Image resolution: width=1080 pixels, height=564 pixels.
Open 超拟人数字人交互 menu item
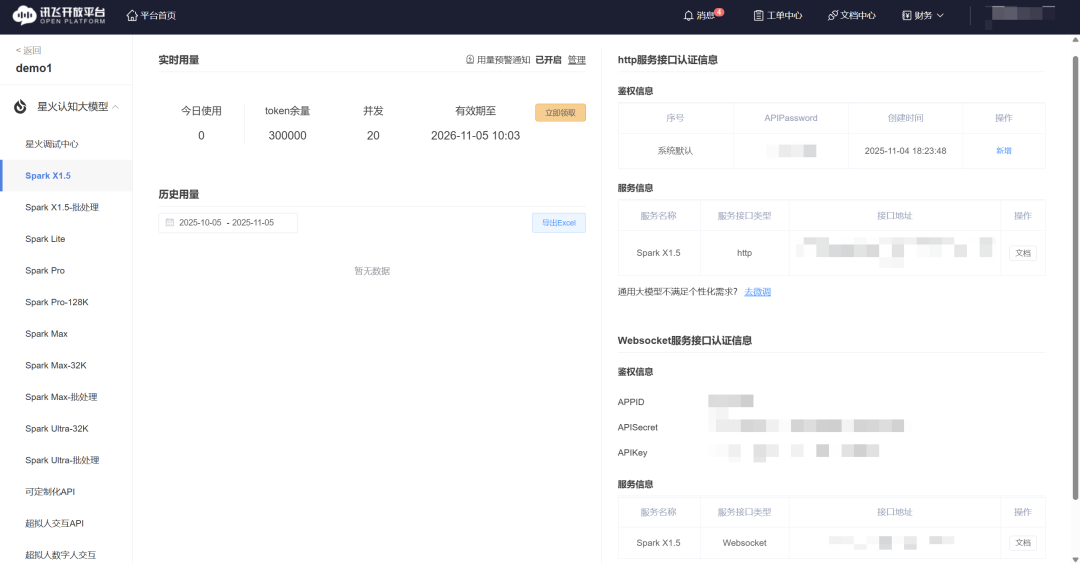point(61,555)
